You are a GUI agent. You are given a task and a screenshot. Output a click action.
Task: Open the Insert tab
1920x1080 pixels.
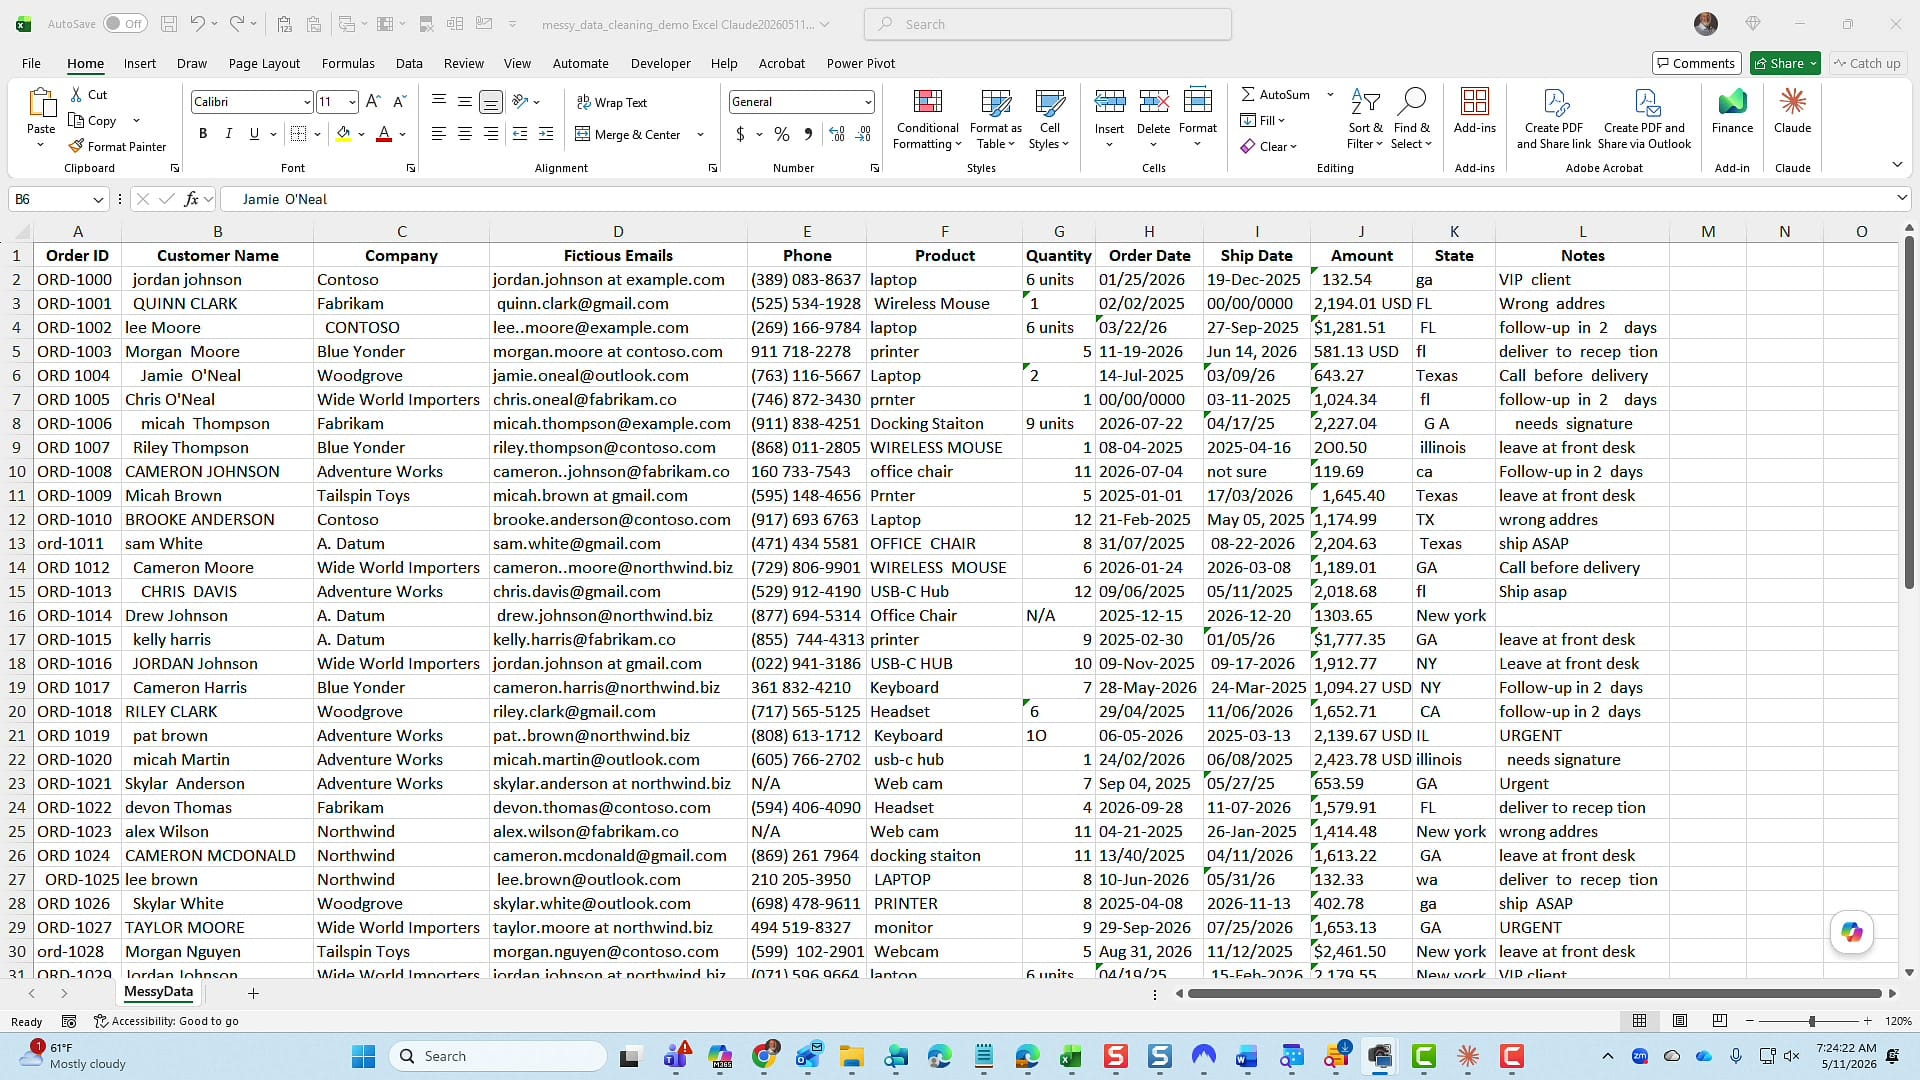[x=140, y=63]
